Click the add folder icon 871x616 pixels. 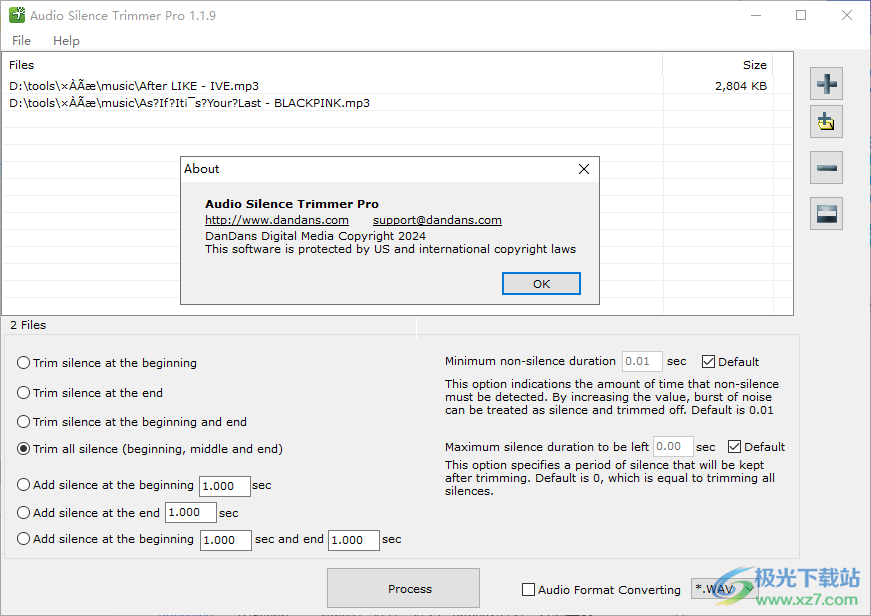[827, 122]
